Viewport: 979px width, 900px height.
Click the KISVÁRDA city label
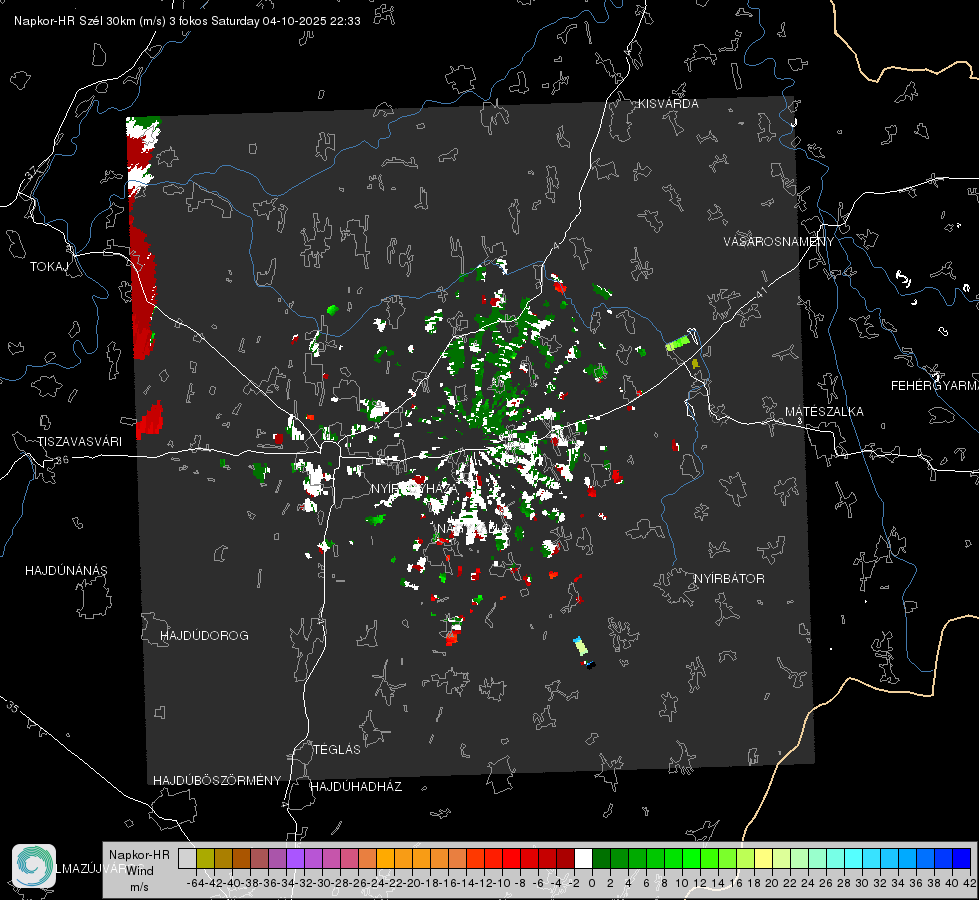point(668,104)
